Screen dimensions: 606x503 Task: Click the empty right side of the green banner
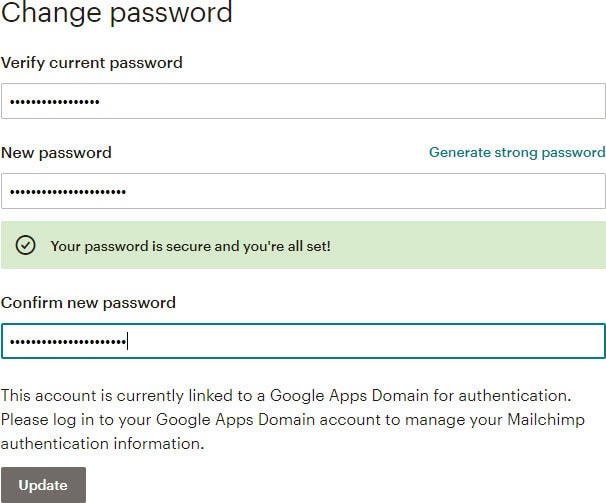pos(480,245)
